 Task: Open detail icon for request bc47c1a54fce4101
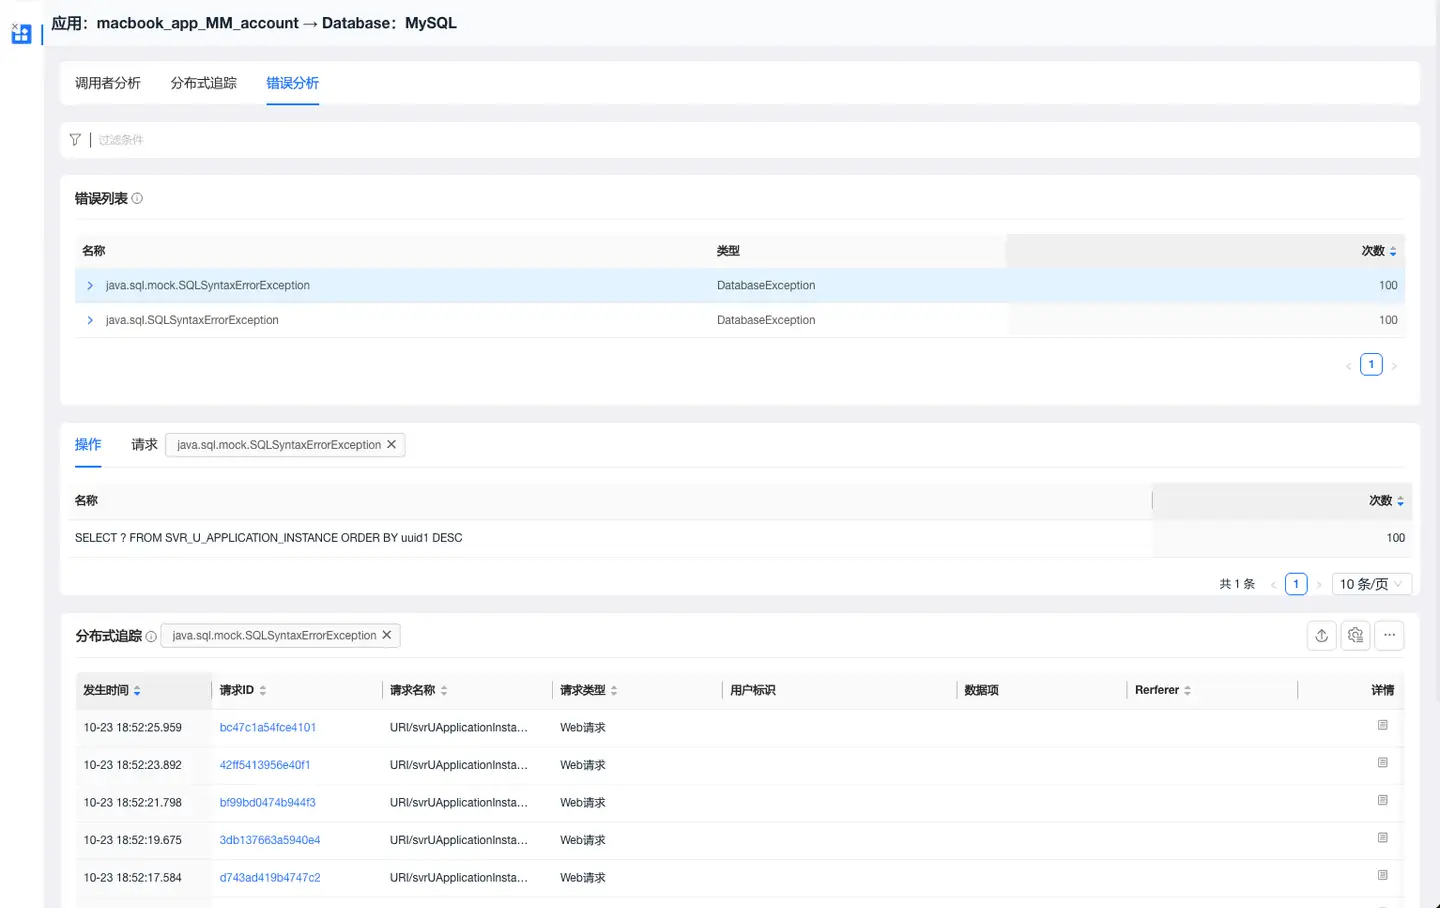tap(1382, 726)
